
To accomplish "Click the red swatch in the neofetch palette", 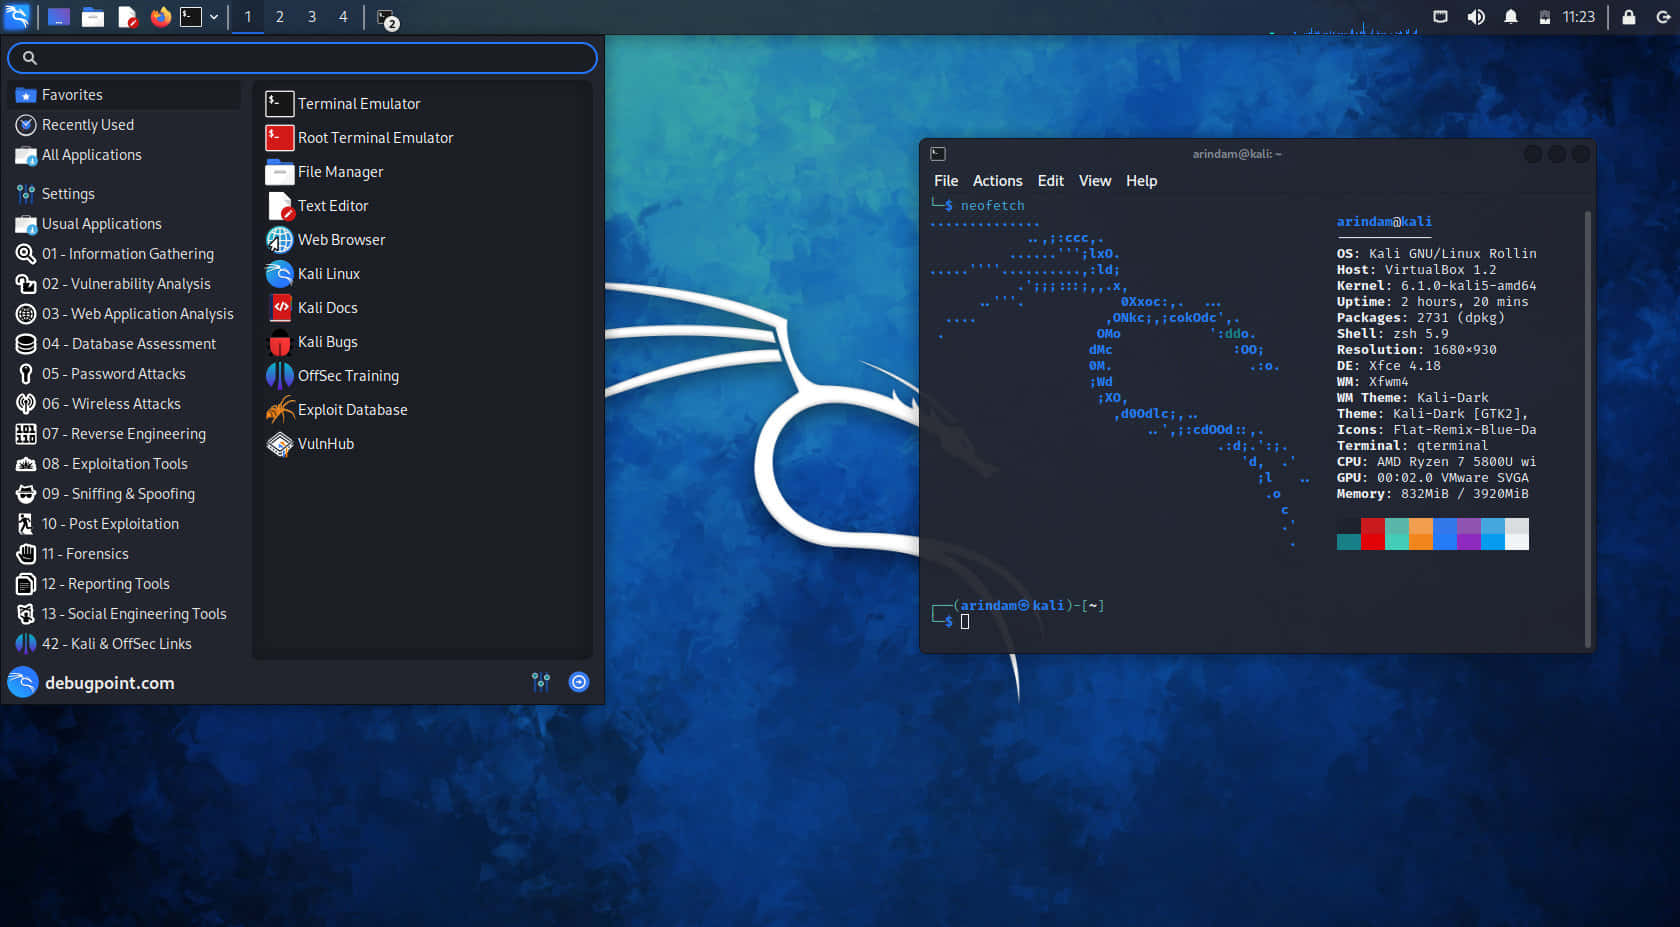I will coord(1372,534).
